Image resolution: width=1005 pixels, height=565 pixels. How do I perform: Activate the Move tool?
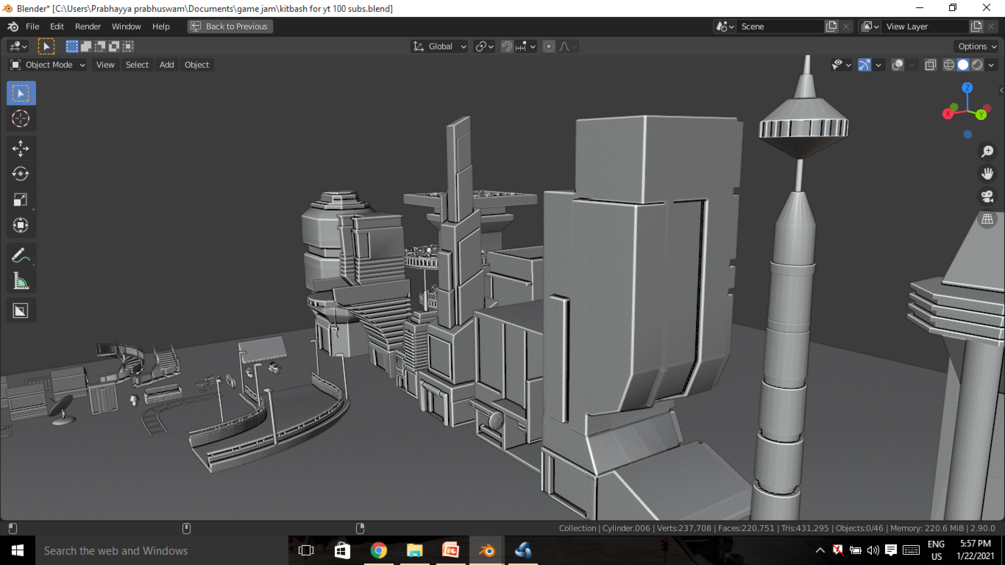click(20, 148)
